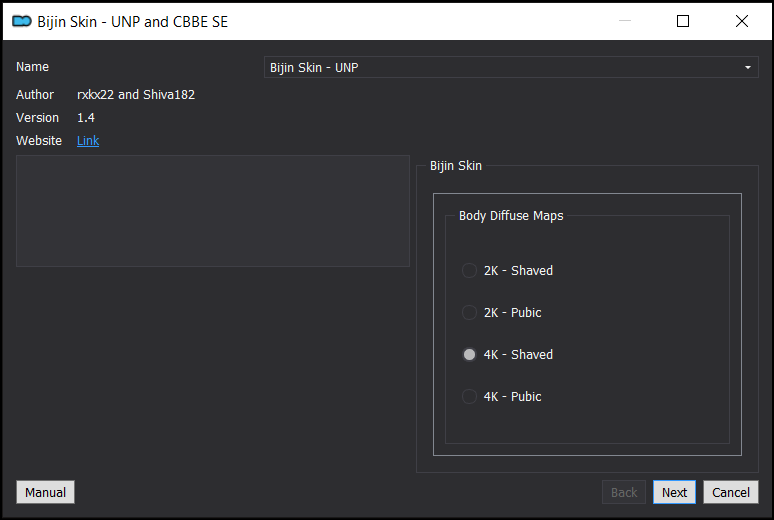Expand the Name dropdown arrow
Image resolution: width=774 pixels, height=520 pixels.
point(748,67)
